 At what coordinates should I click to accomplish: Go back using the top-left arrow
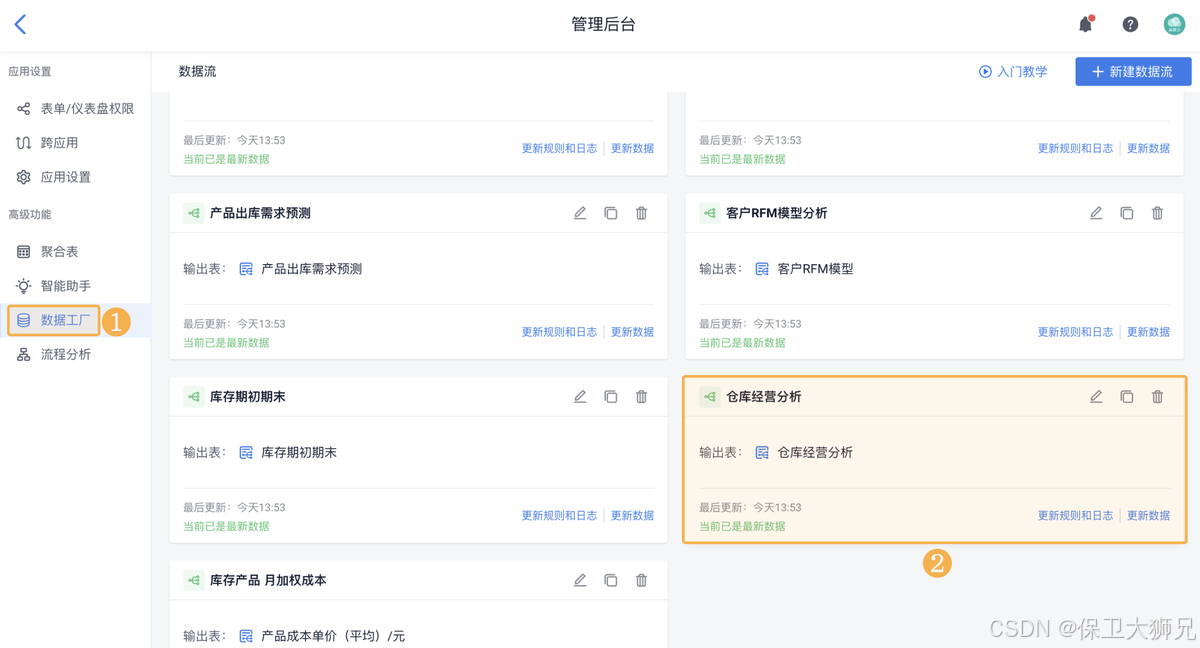tap(20, 24)
